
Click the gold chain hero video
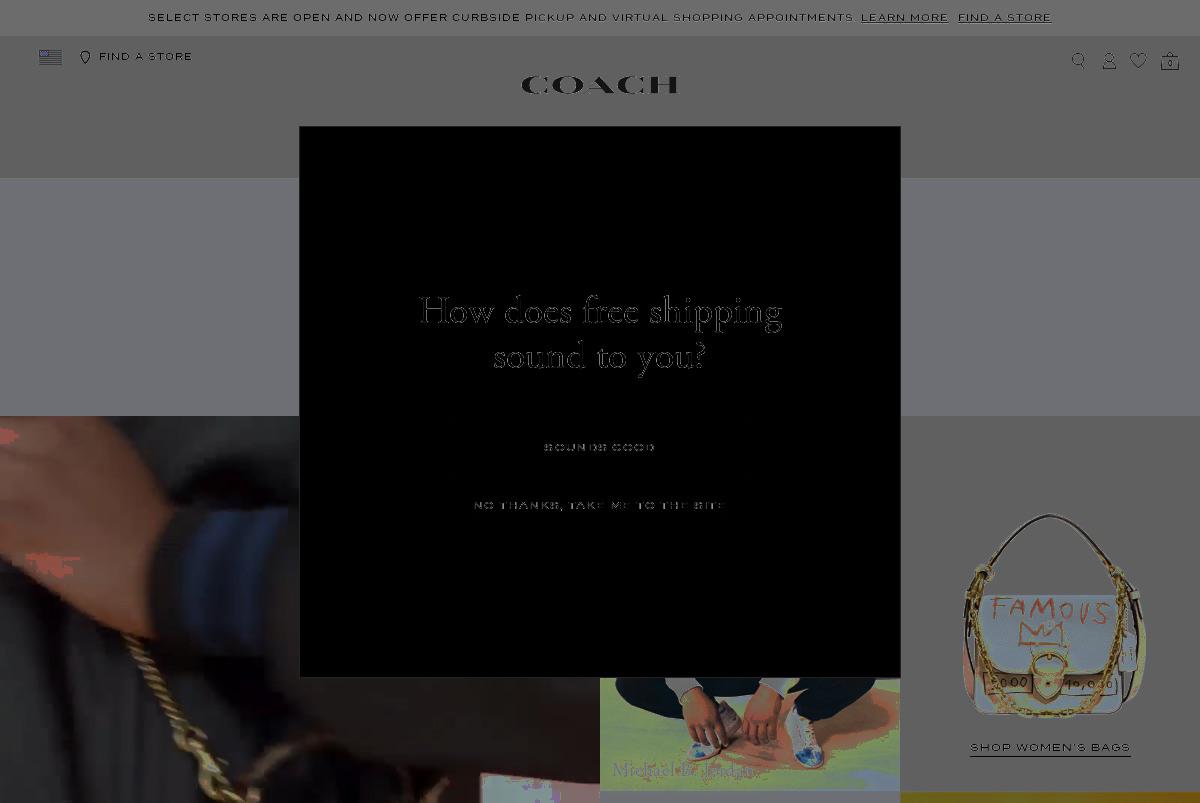pyautogui.click(x=150, y=609)
